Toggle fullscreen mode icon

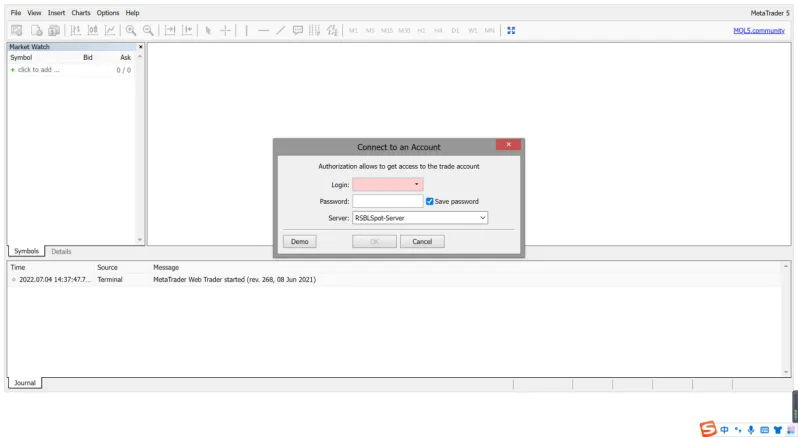(x=511, y=31)
